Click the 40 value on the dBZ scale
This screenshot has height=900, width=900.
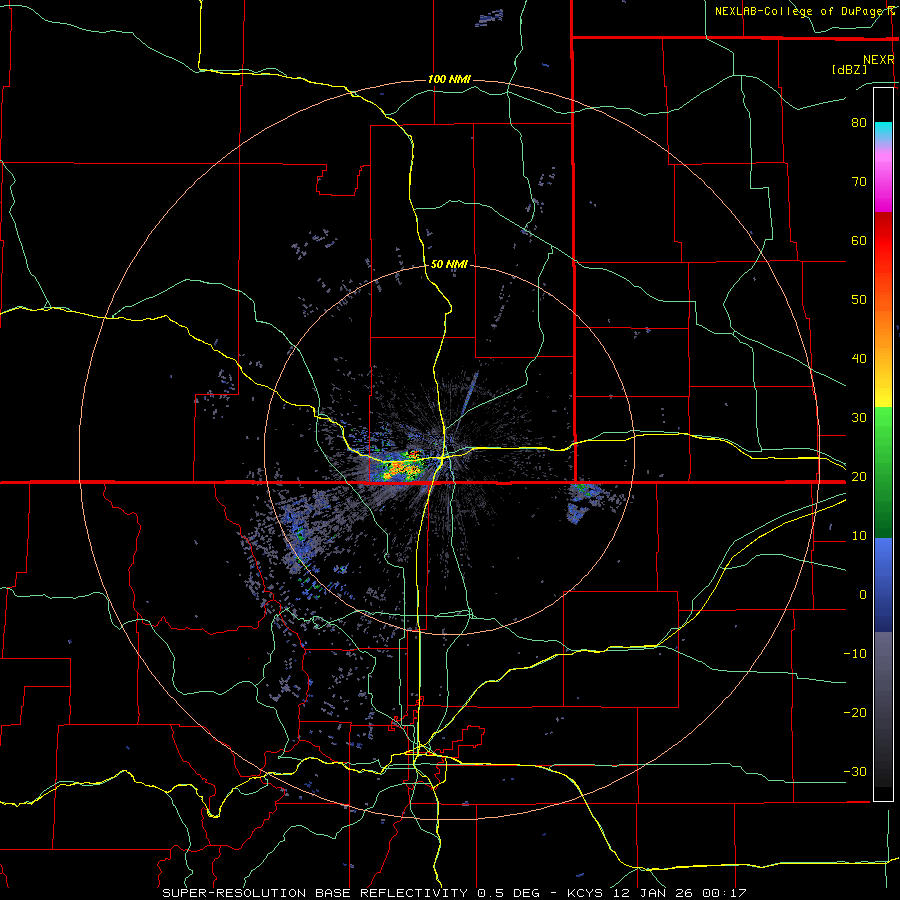[x=859, y=359]
